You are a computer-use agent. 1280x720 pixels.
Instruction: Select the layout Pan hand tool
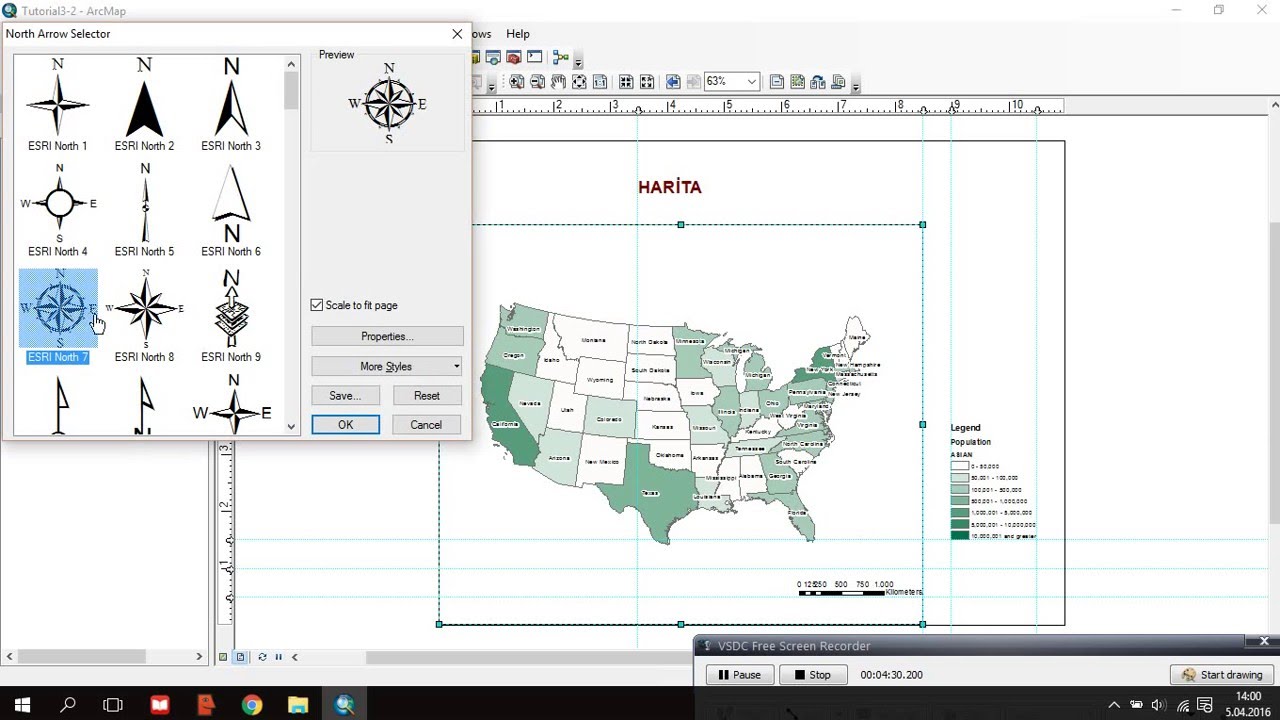(x=558, y=82)
